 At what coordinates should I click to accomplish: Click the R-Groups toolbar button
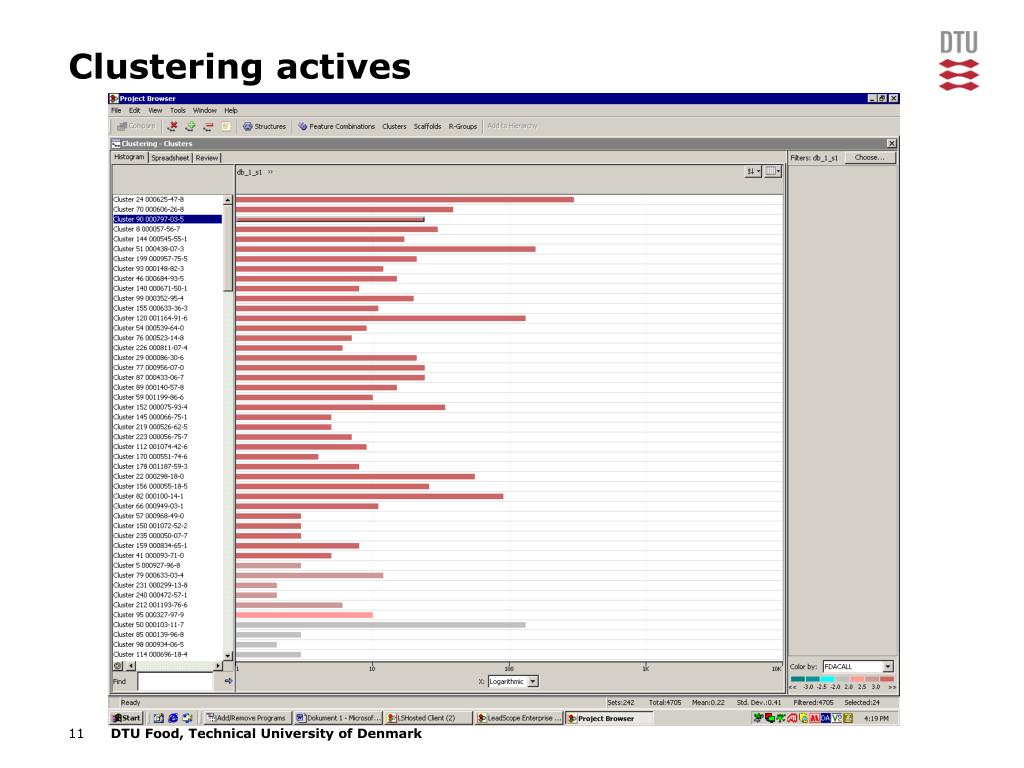coord(462,126)
